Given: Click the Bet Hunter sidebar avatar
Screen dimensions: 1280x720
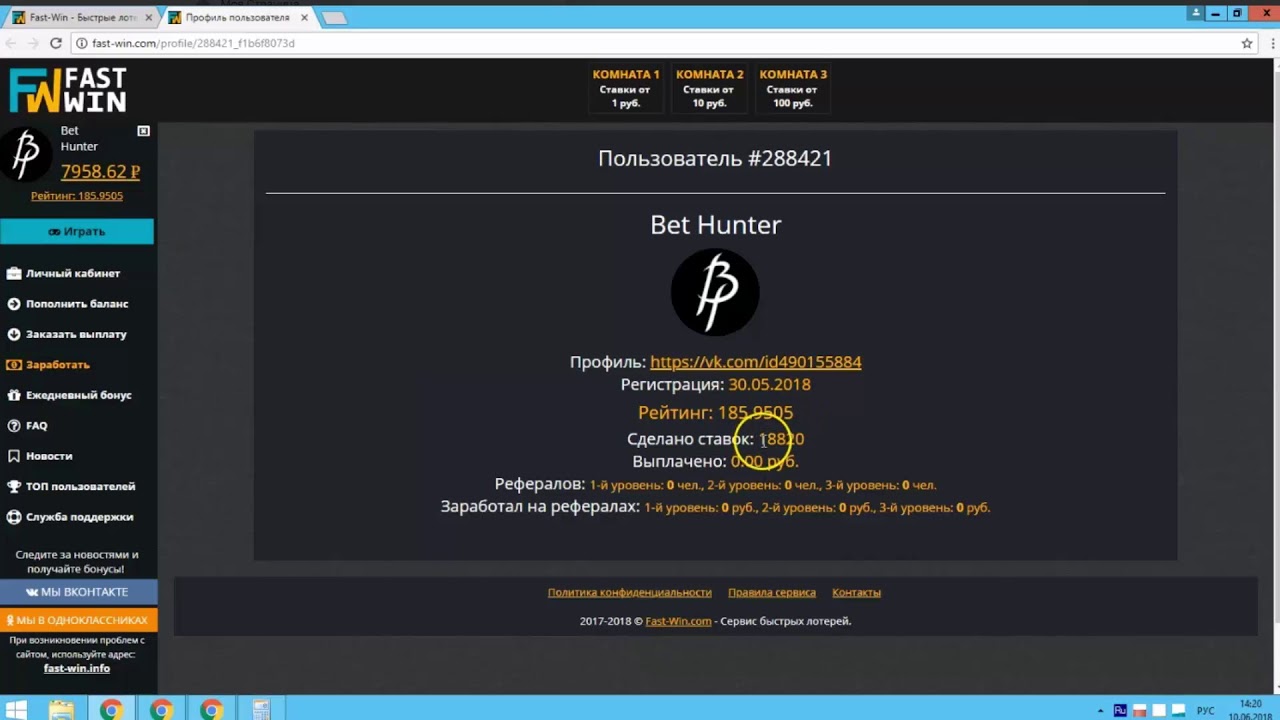Looking at the screenshot, I should [x=26, y=153].
